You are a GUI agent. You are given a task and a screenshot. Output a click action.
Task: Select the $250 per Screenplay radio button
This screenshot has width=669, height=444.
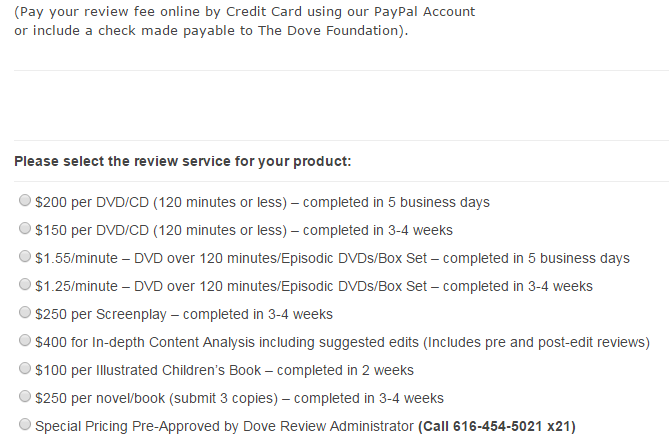[x=25, y=312]
